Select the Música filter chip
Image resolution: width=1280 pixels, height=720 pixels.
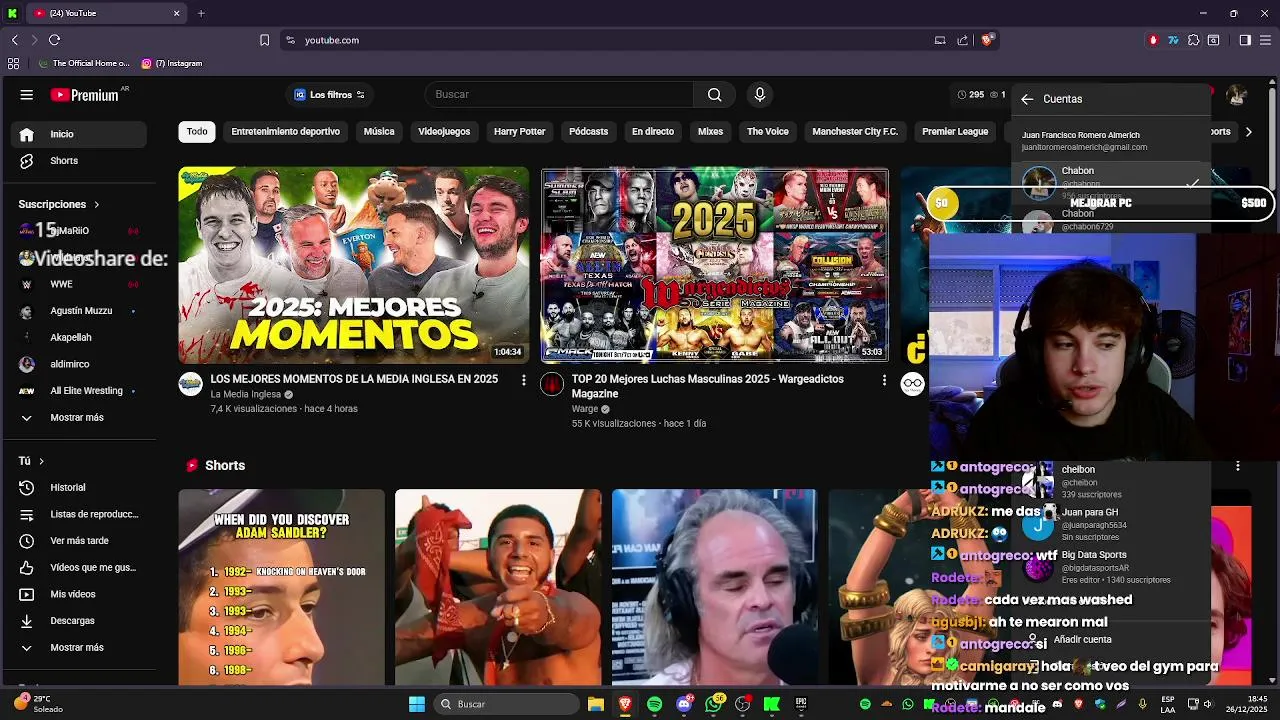tap(379, 132)
